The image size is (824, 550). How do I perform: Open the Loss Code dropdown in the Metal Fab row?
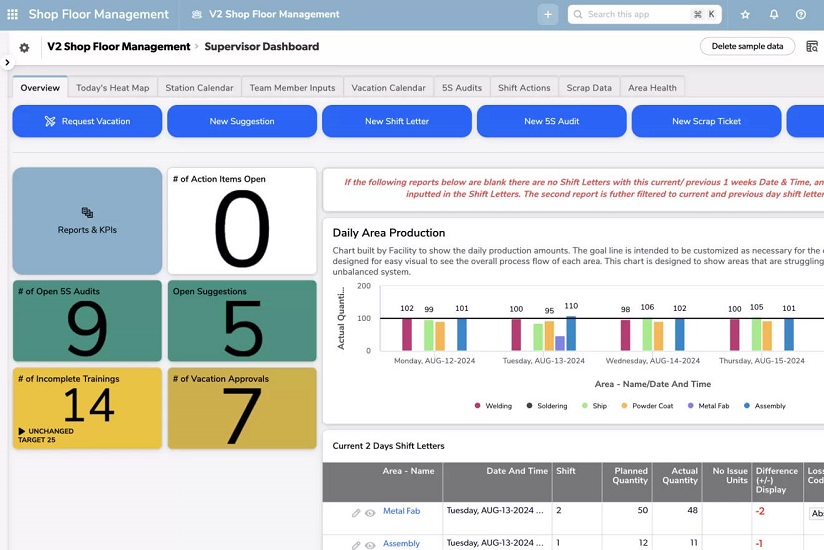click(816, 513)
